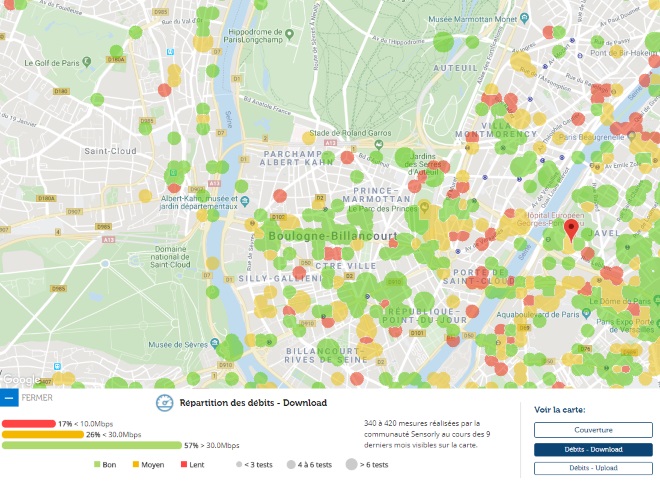Image resolution: width=660 pixels, height=489 pixels.
Task: Click the red 17% speed bar
Action: 28,423
